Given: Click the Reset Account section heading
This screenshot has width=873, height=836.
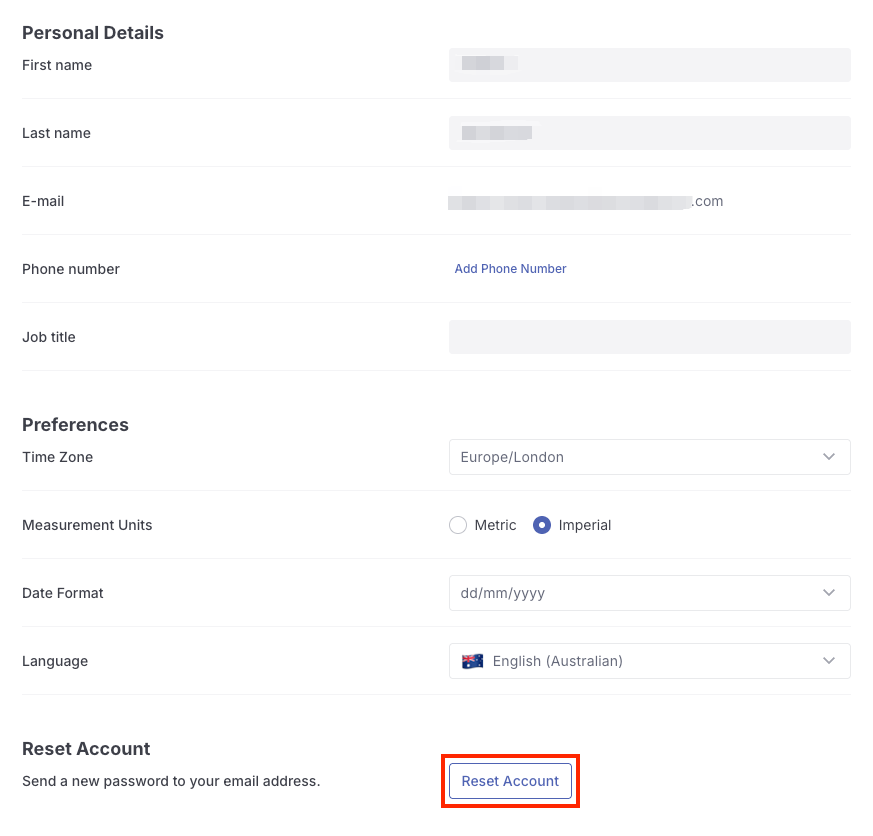Looking at the screenshot, I should click(86, 749).
